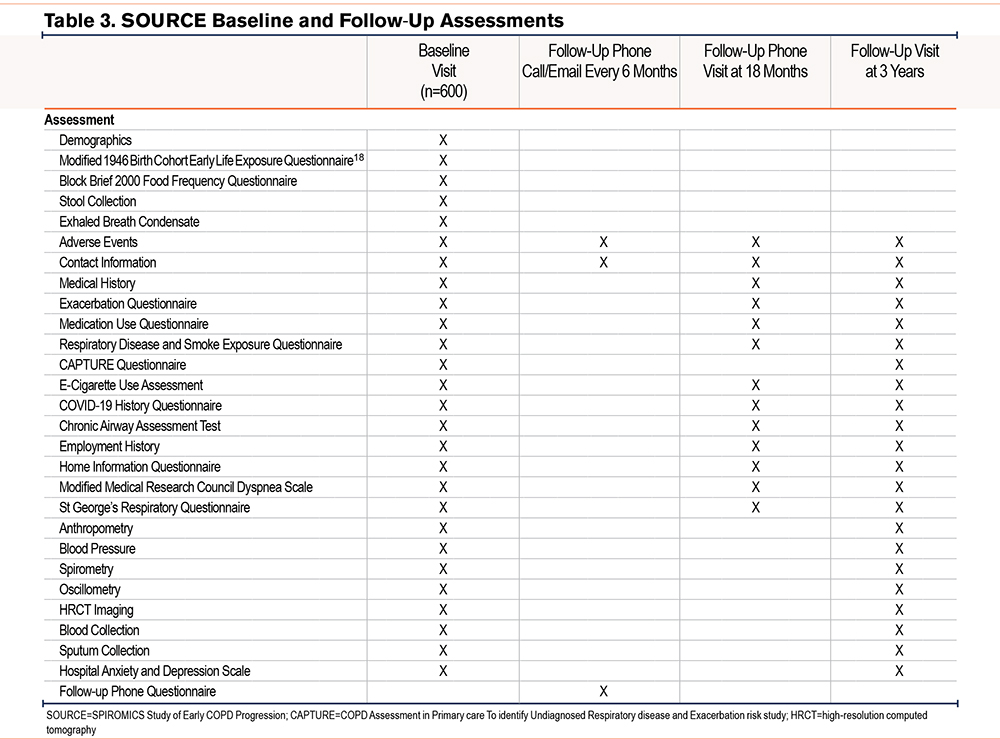Click the Baseline Visit X for Stool Collection
1000x739 pixels.
pos(443,201)
